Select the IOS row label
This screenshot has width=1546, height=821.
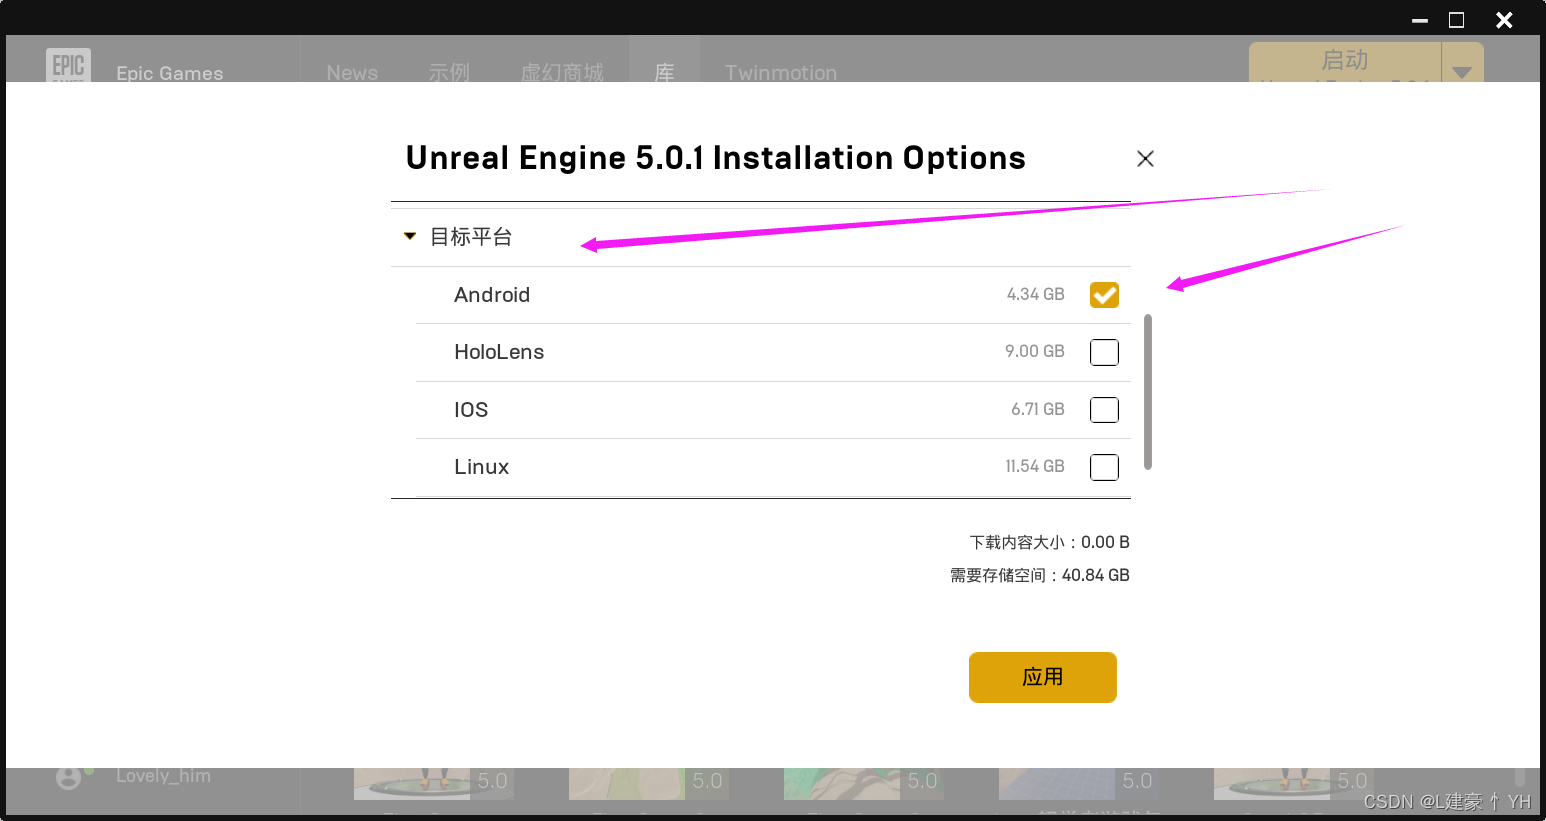[471, 410]
